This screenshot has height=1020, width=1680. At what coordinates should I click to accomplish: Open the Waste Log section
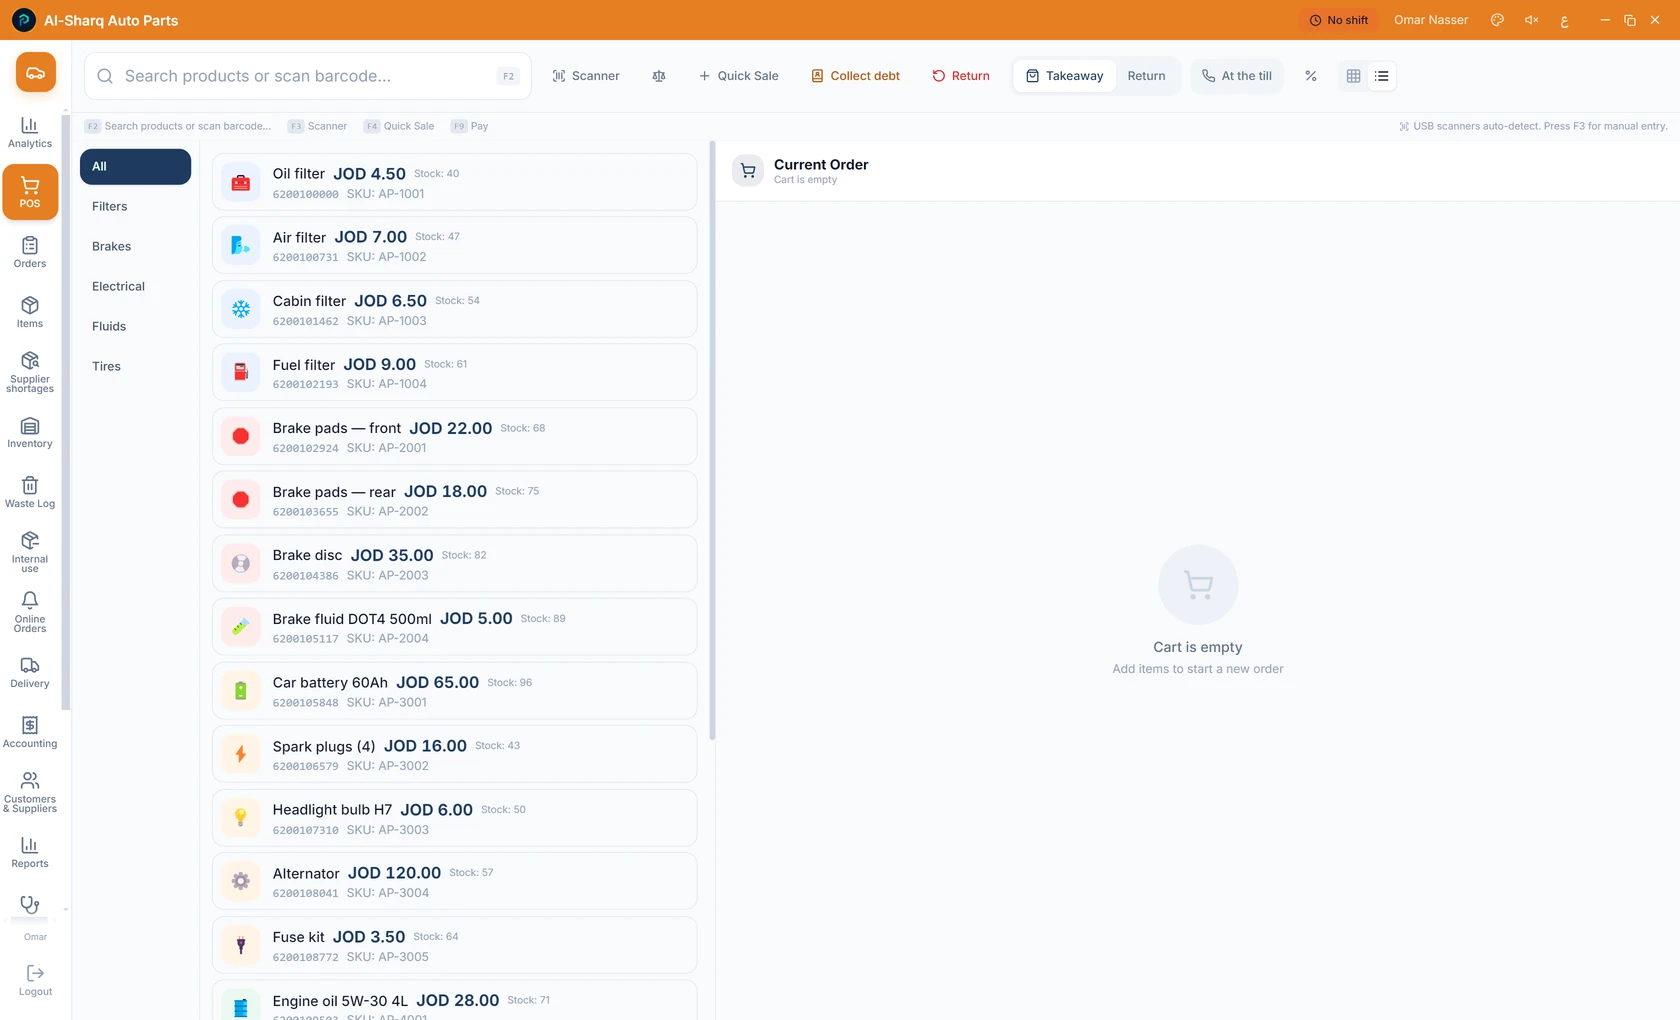click(30, 492)
